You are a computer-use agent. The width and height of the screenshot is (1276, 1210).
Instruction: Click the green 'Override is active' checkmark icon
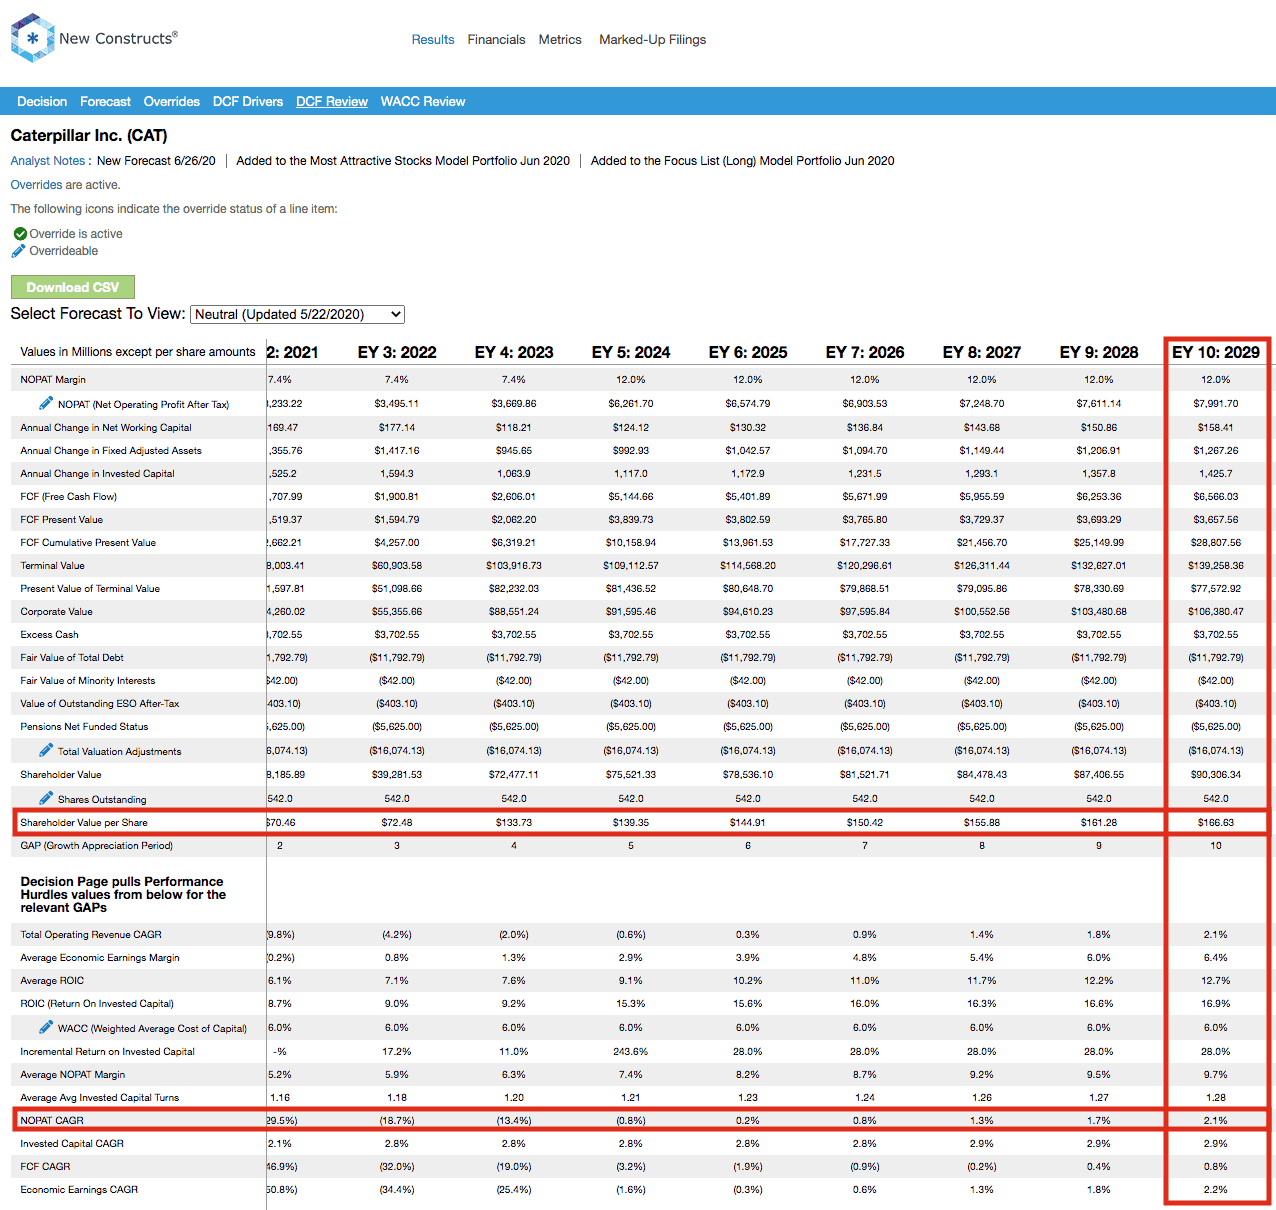(20, 234)
